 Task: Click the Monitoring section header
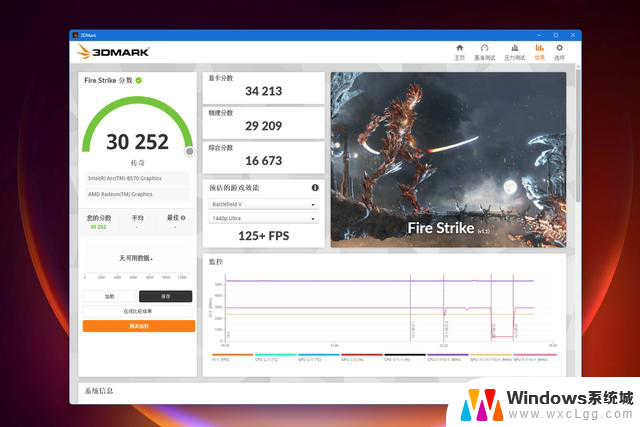click(216, 262)
